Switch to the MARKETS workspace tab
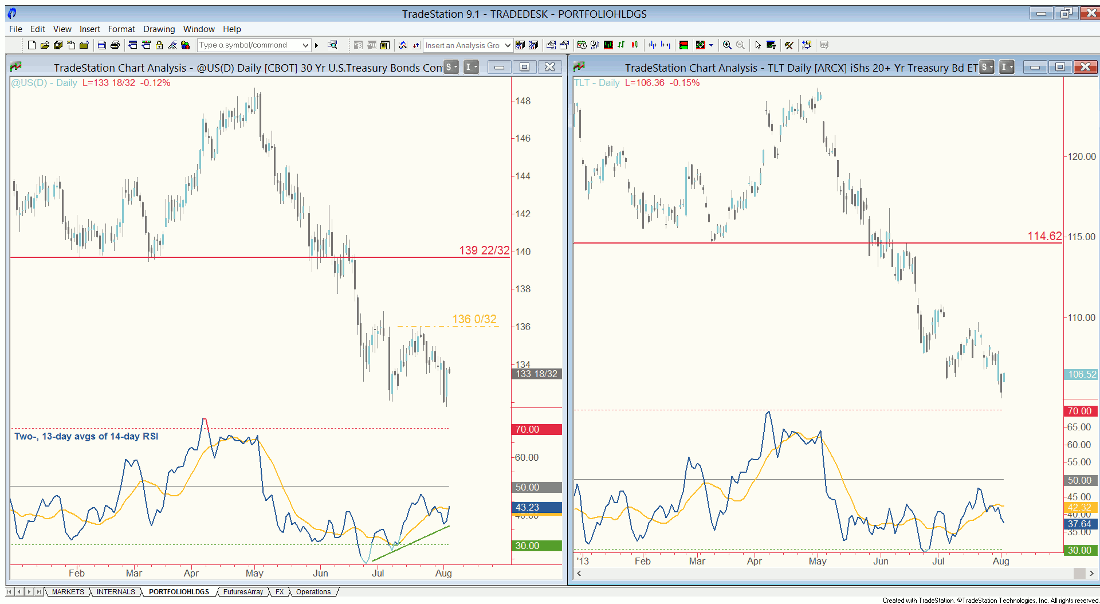Viewport: 1100px width, 604px height. tap(67, 592)
